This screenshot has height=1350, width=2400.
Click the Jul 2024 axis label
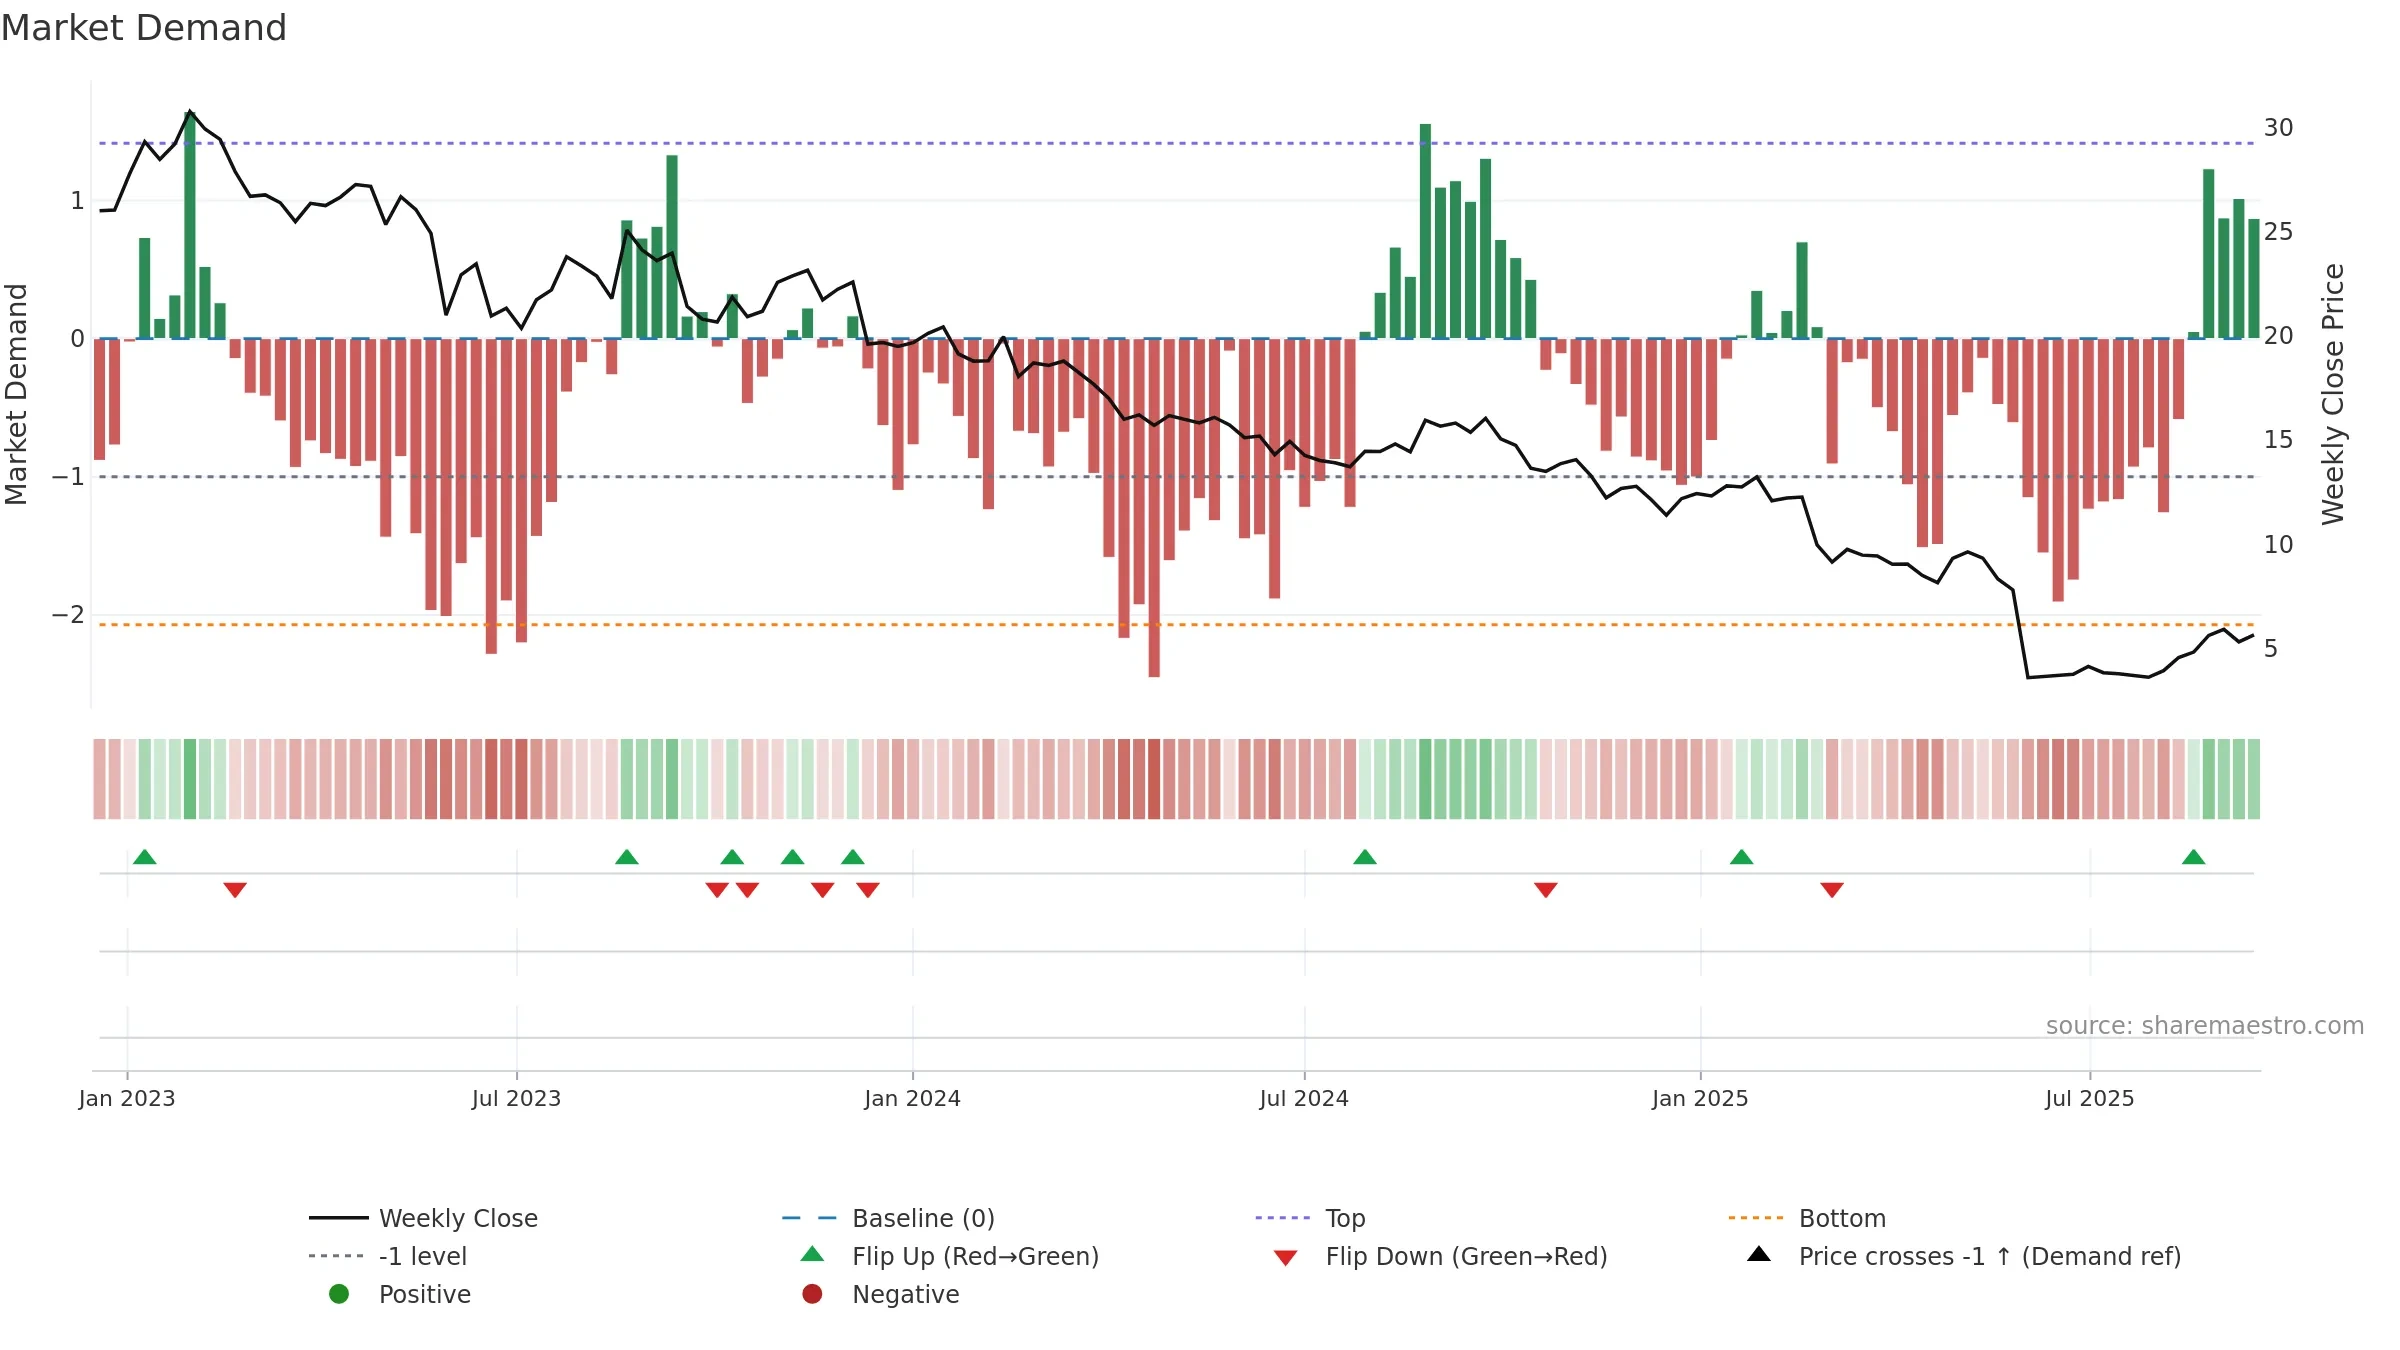pos(1304,1098)
